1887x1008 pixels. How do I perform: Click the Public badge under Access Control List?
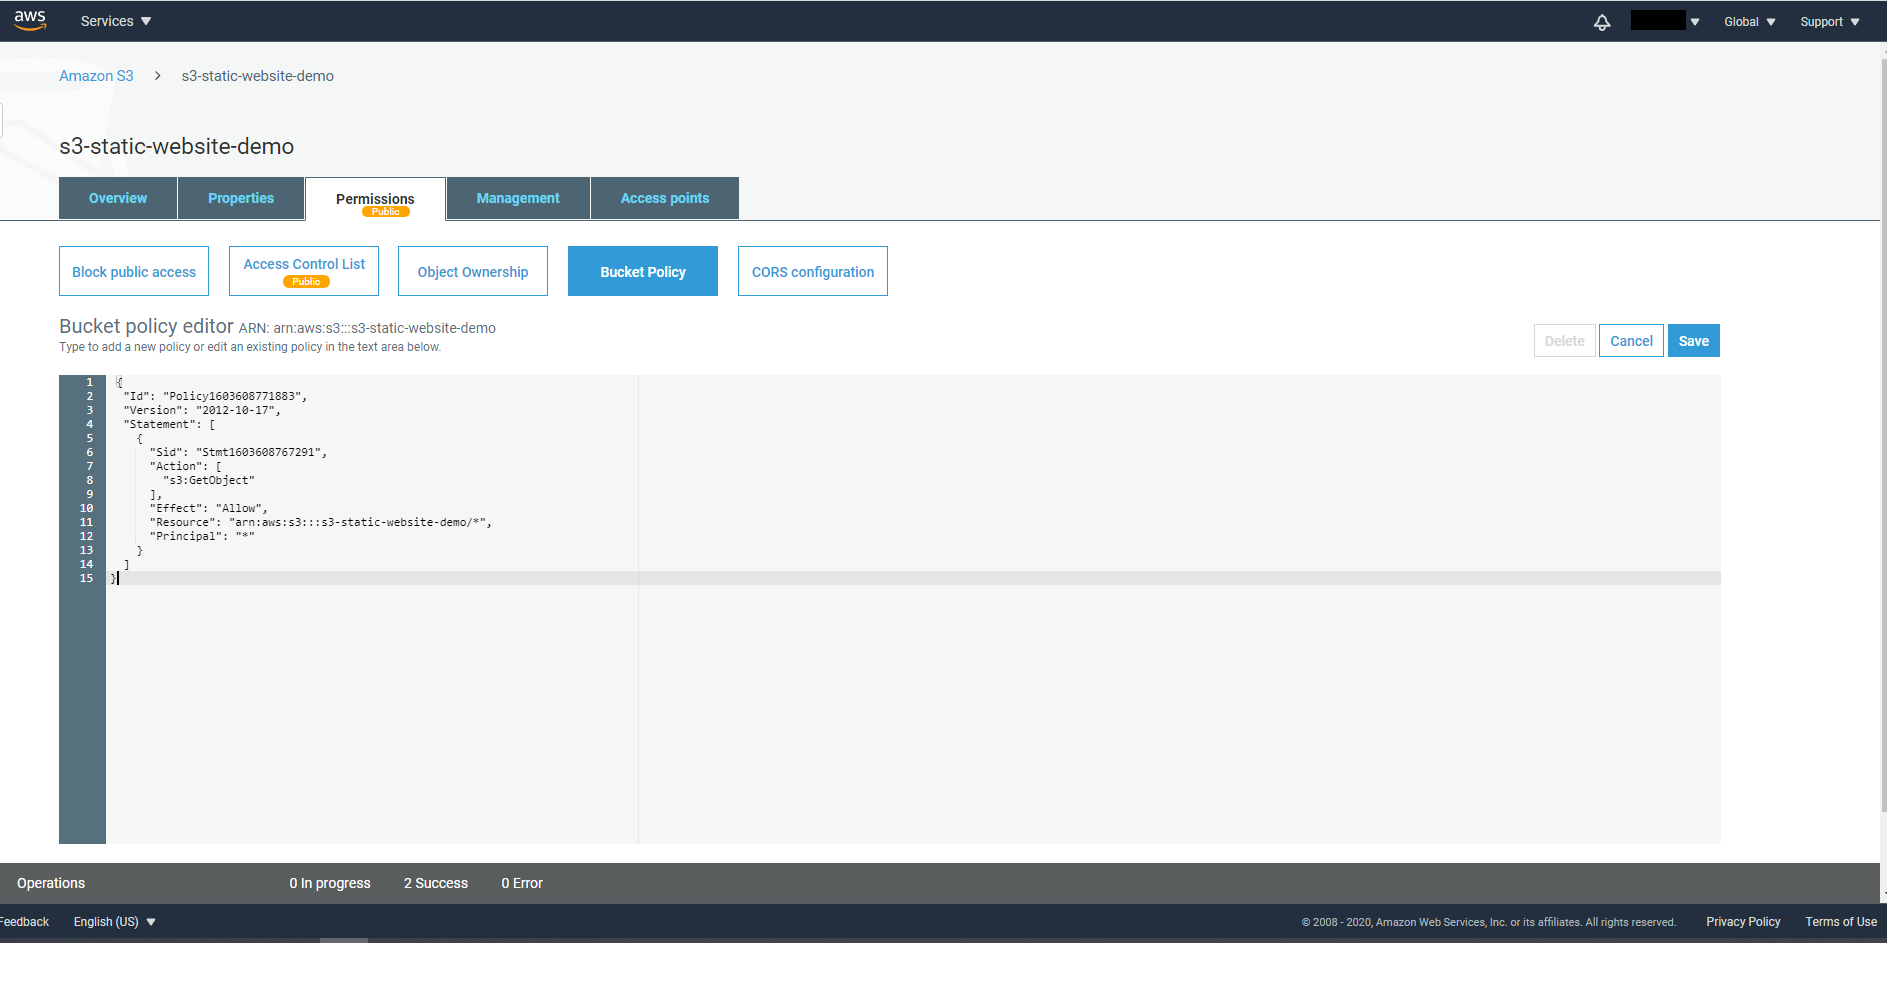coord(306,282)
